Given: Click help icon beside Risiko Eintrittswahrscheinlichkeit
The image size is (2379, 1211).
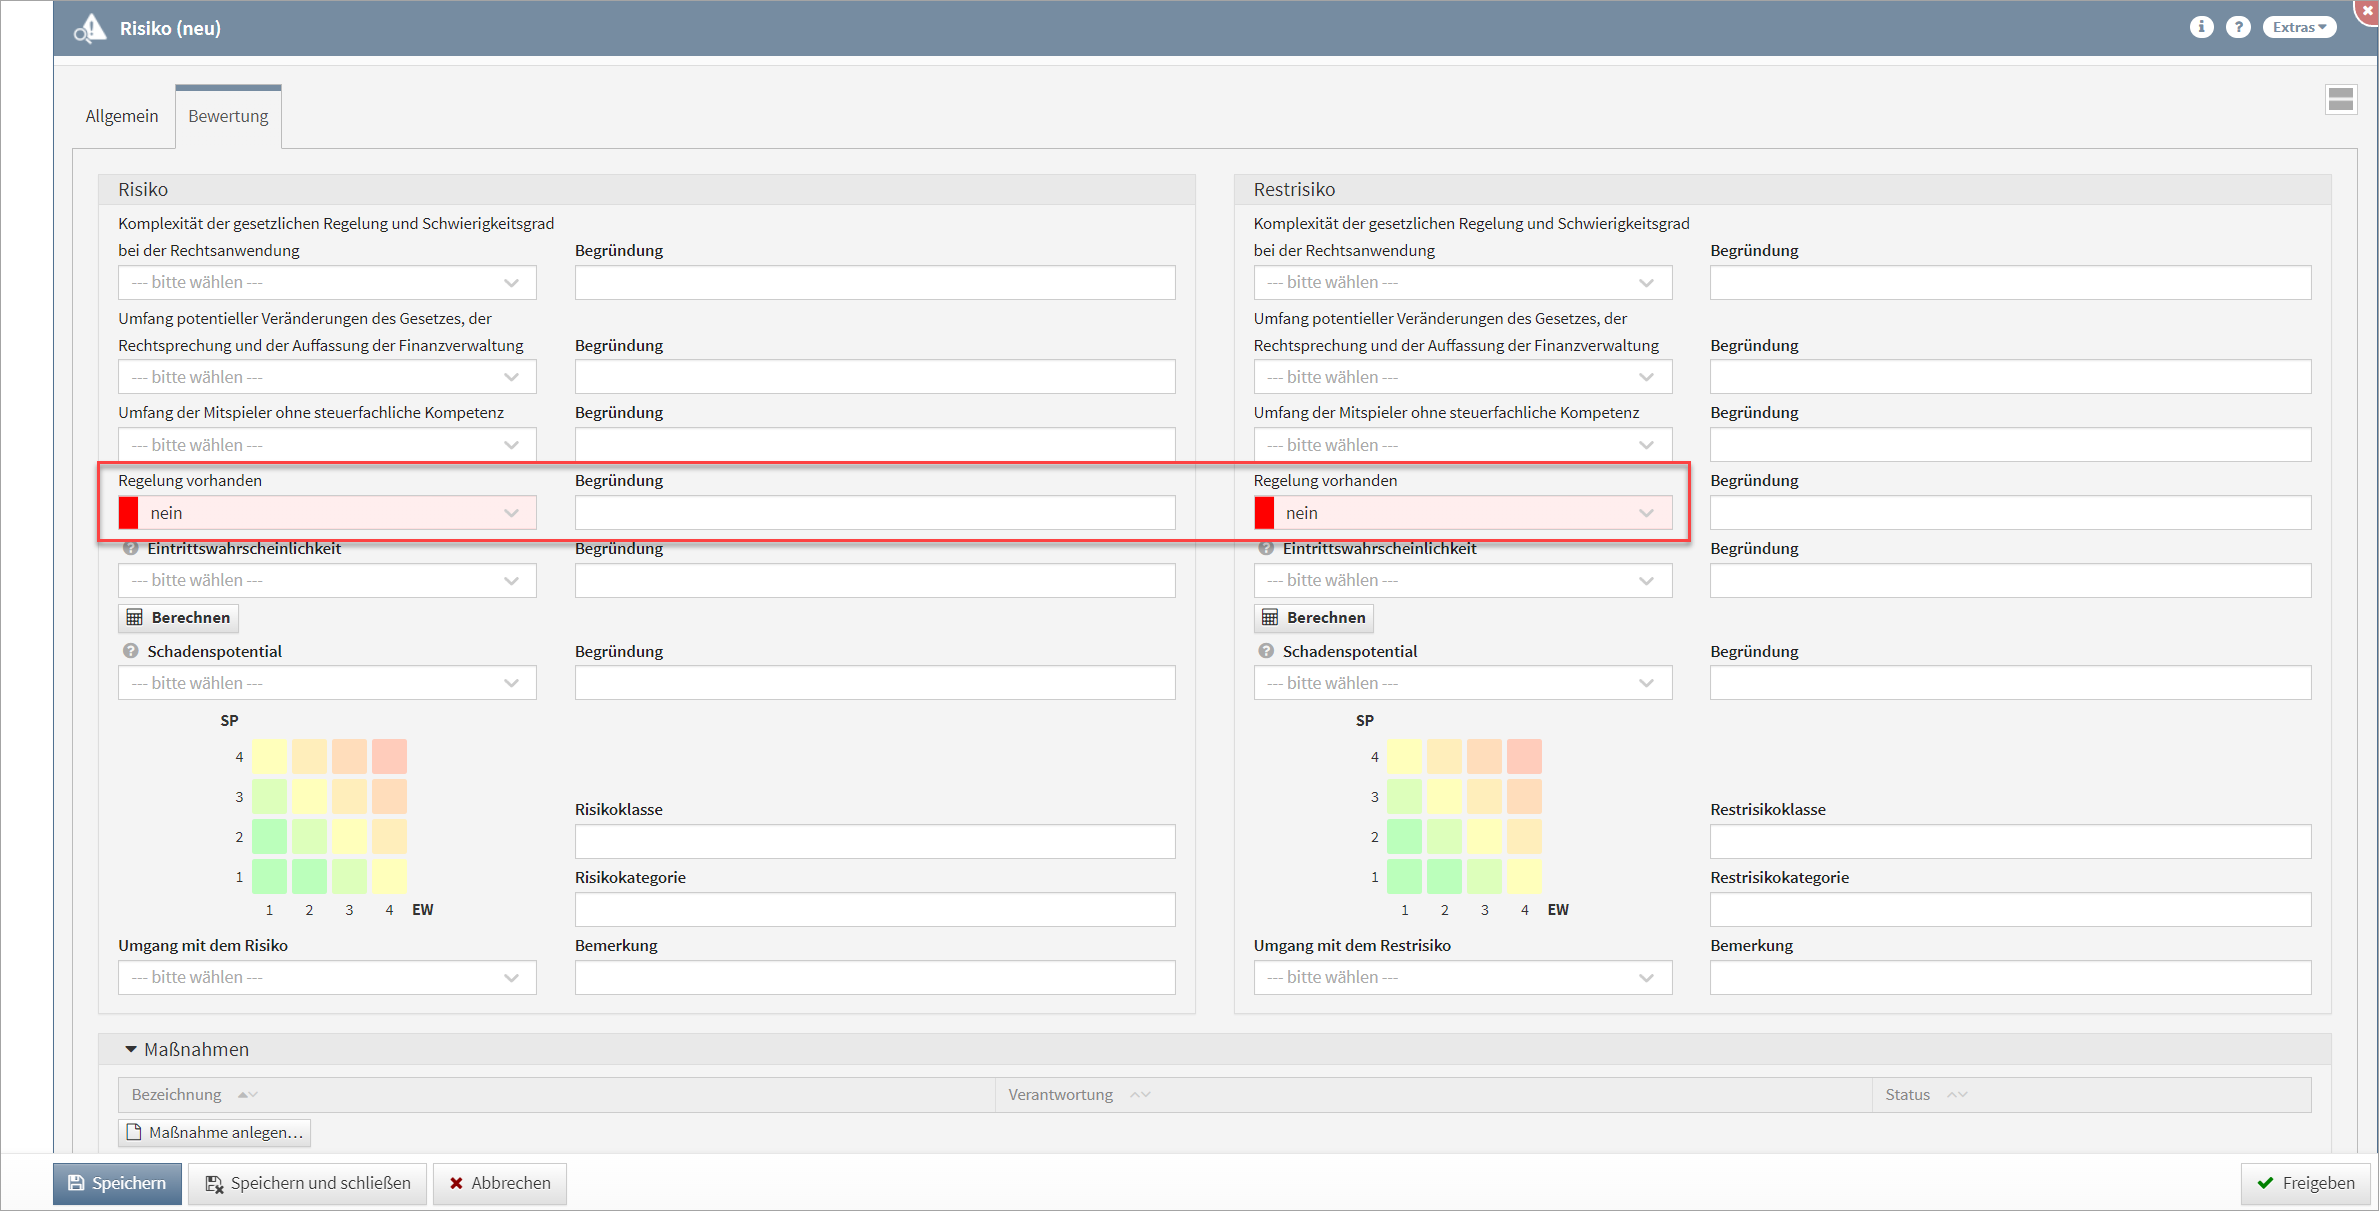Looking at the screenshot, I should tap(130, 548).
